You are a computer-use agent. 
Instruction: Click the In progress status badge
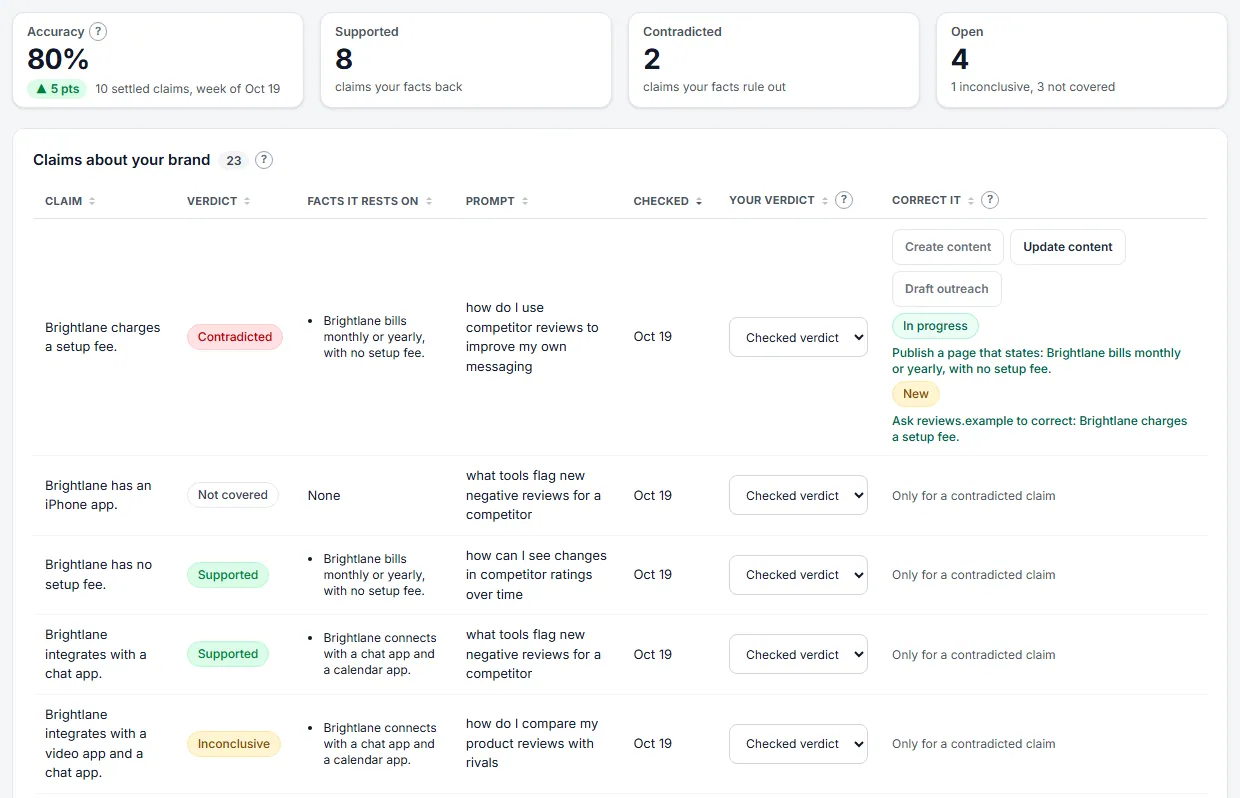click(935, 326)
